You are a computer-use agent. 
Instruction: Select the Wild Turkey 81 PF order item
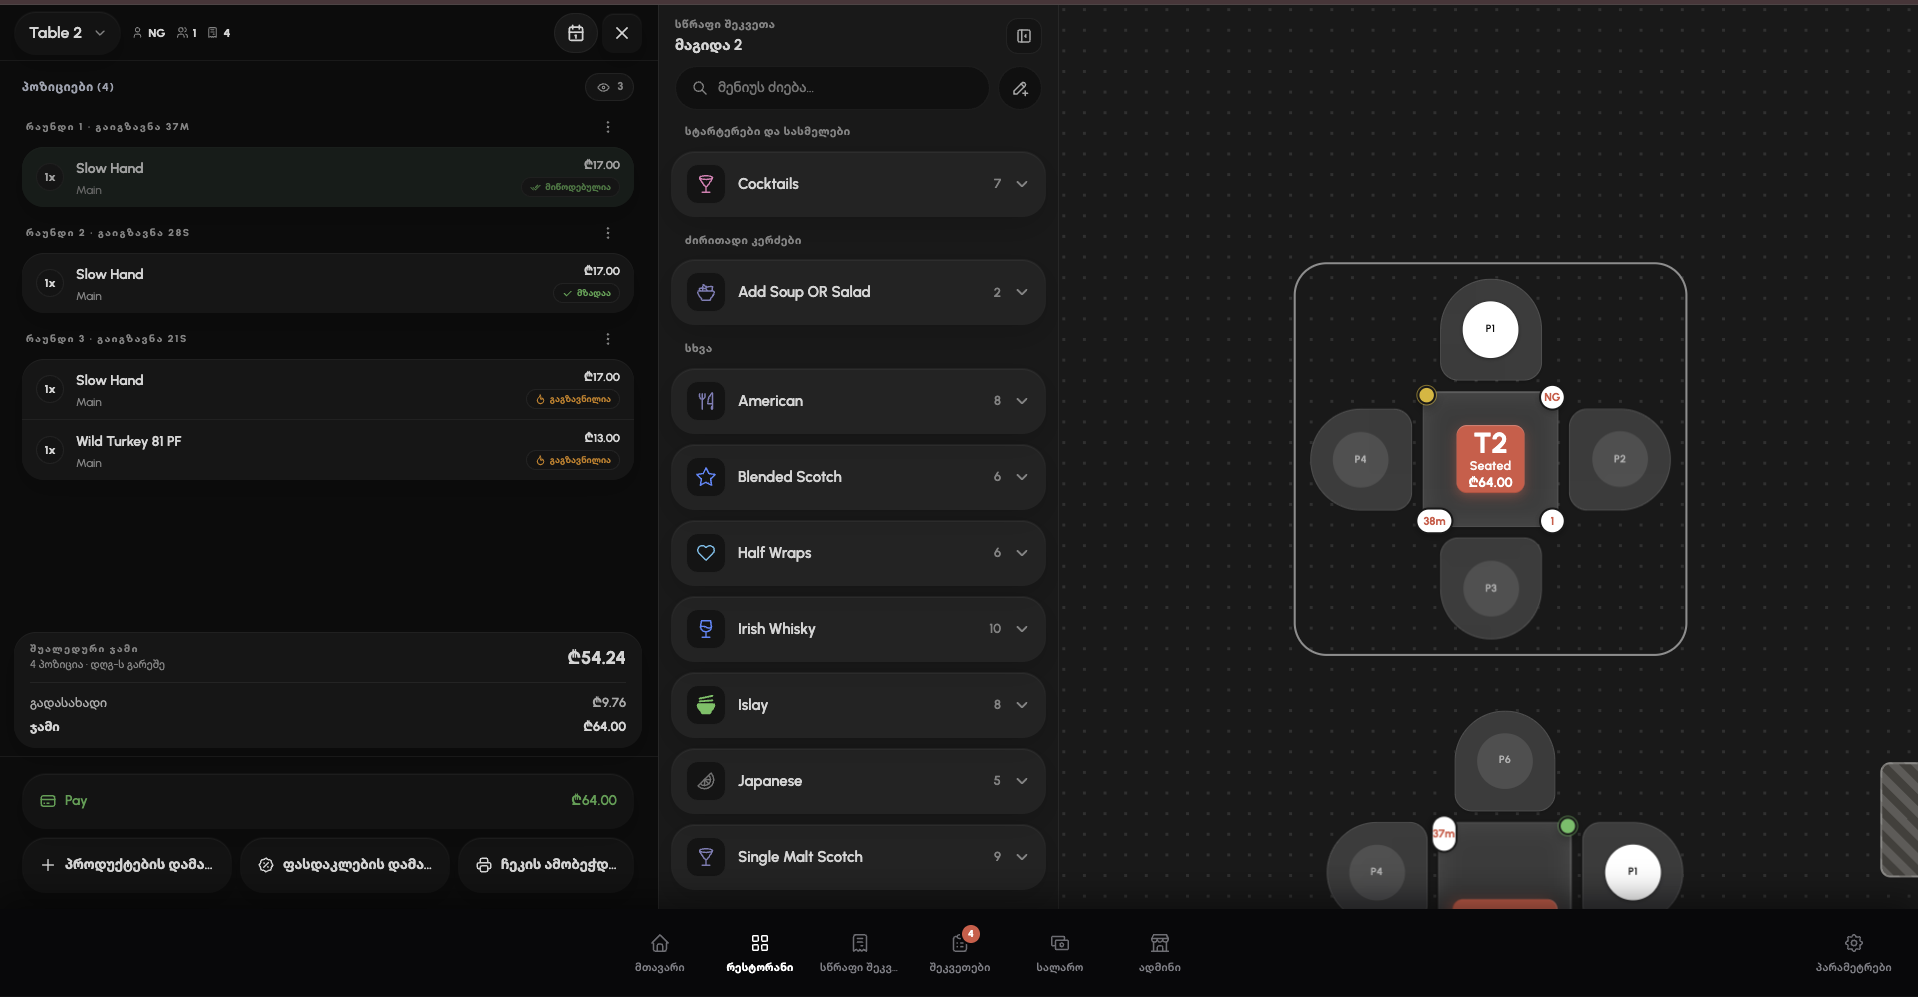328,451
